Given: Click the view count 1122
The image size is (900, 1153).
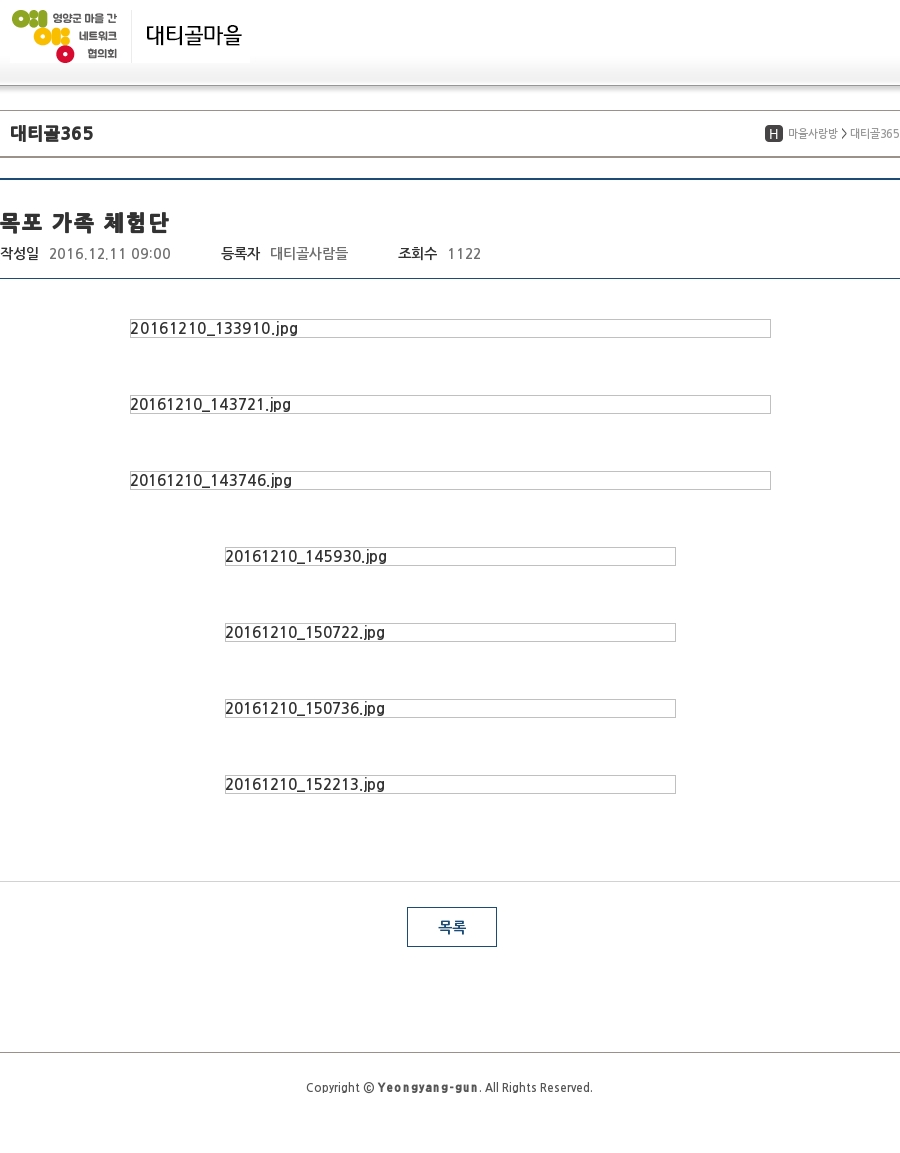Looking at the screenshot, I should tap(464, 254).
